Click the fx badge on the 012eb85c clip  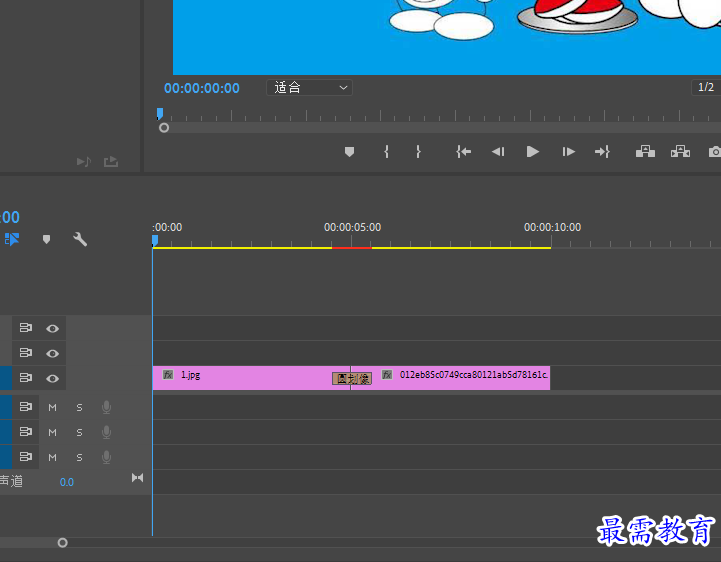pos(387,375)
